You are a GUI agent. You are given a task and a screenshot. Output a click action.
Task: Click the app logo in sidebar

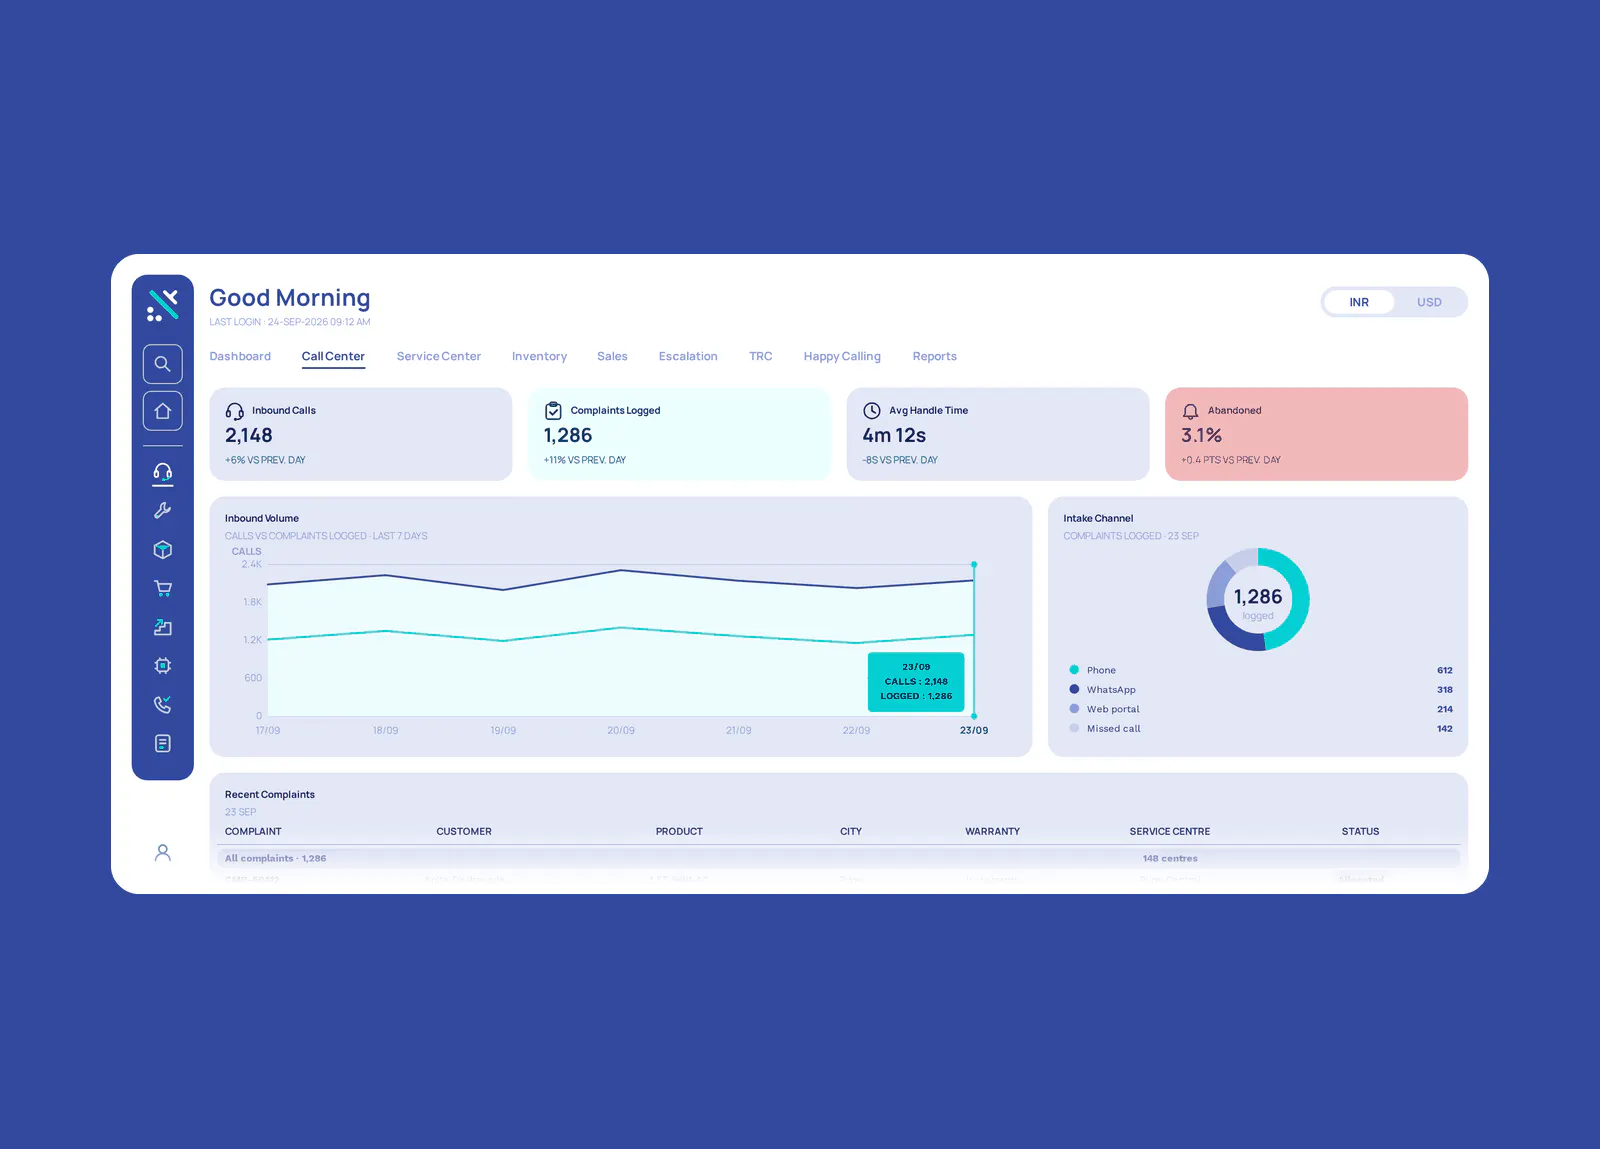(x=162, y=305)
